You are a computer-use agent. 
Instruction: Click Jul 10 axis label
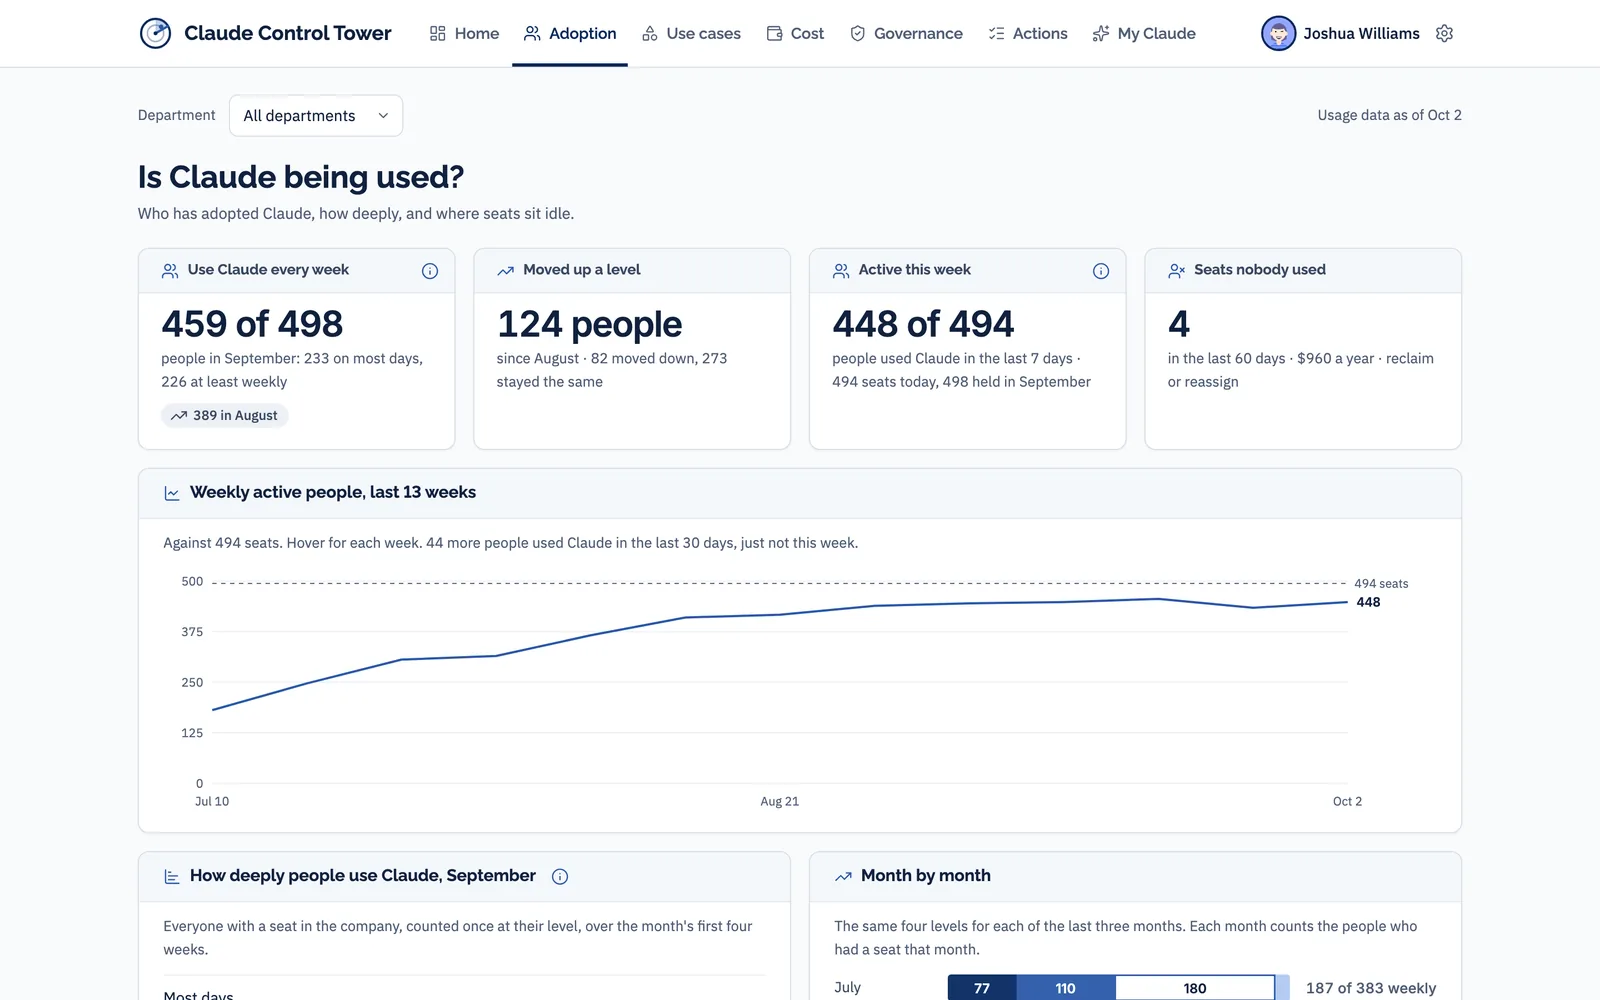click(x=212, y=801)
